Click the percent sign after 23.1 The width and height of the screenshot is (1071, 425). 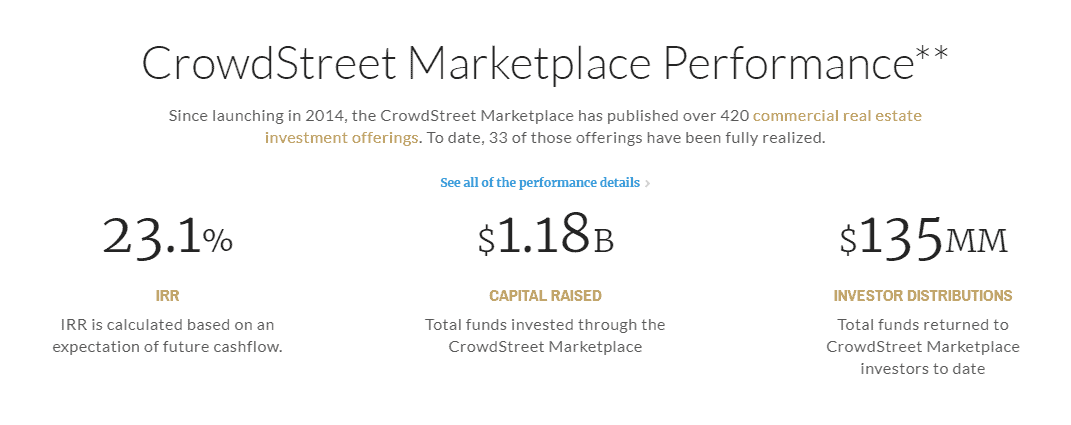218,241
